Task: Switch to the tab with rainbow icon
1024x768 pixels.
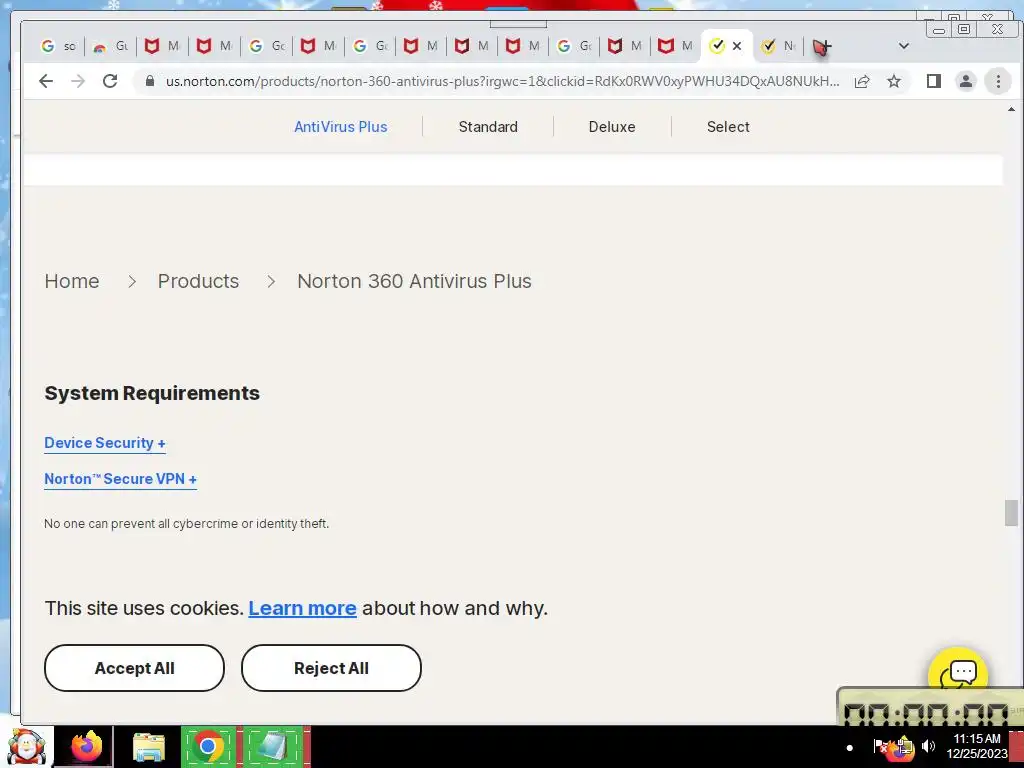Action: (x=110, y=46)
